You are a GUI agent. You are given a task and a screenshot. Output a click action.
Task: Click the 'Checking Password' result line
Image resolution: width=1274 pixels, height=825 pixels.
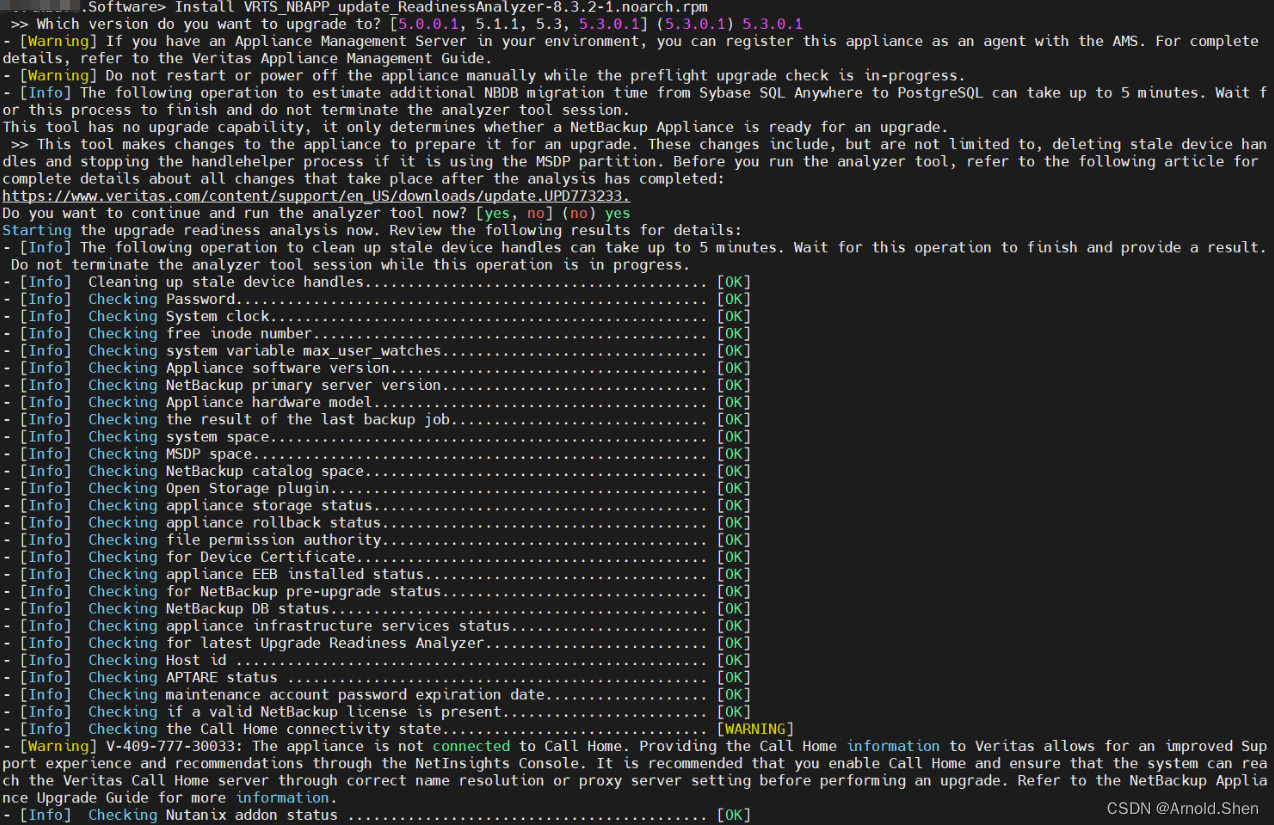click(376, 299)
